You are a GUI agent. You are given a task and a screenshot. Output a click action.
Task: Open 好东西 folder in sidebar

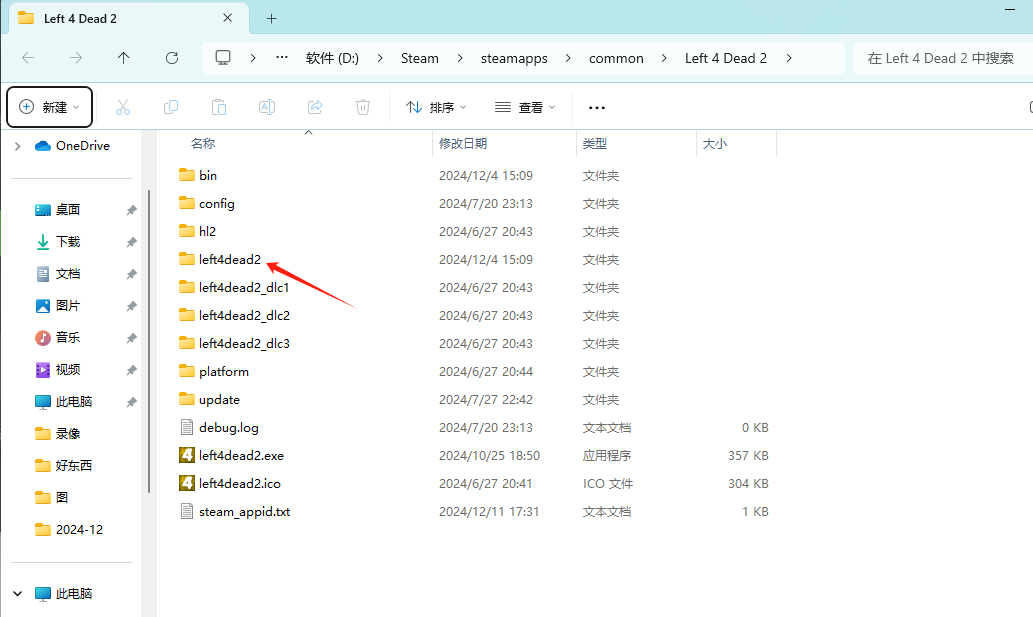click(x=63, y=466)
